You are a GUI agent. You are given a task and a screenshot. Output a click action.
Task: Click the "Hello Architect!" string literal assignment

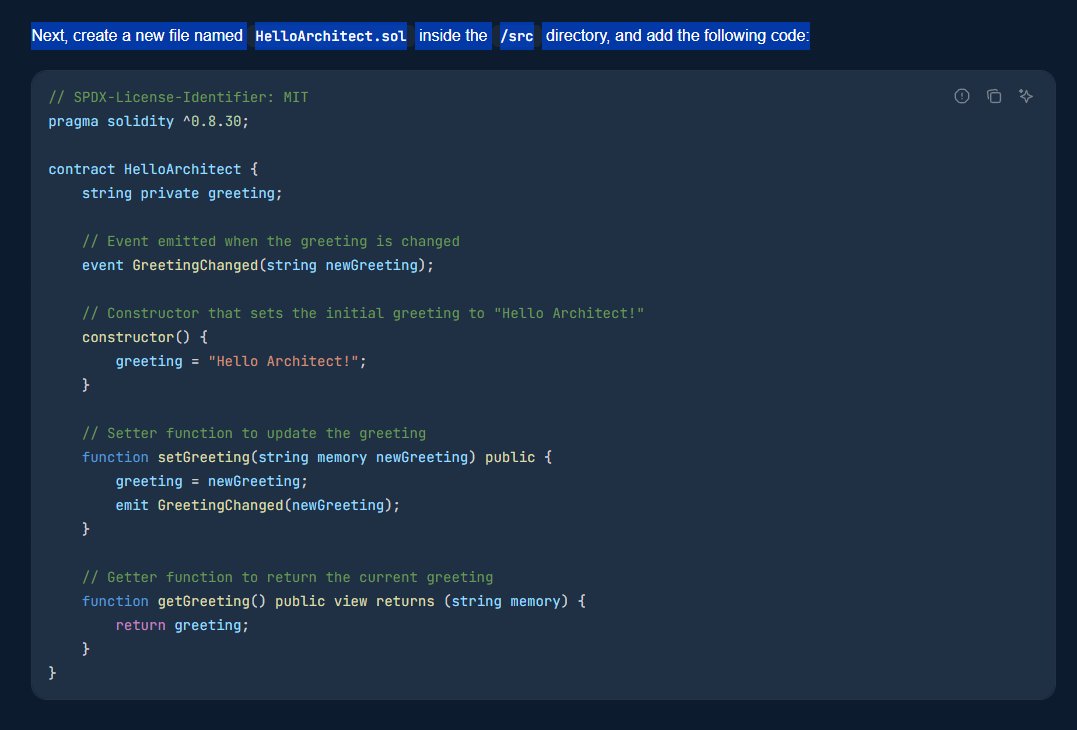(241, 361)
